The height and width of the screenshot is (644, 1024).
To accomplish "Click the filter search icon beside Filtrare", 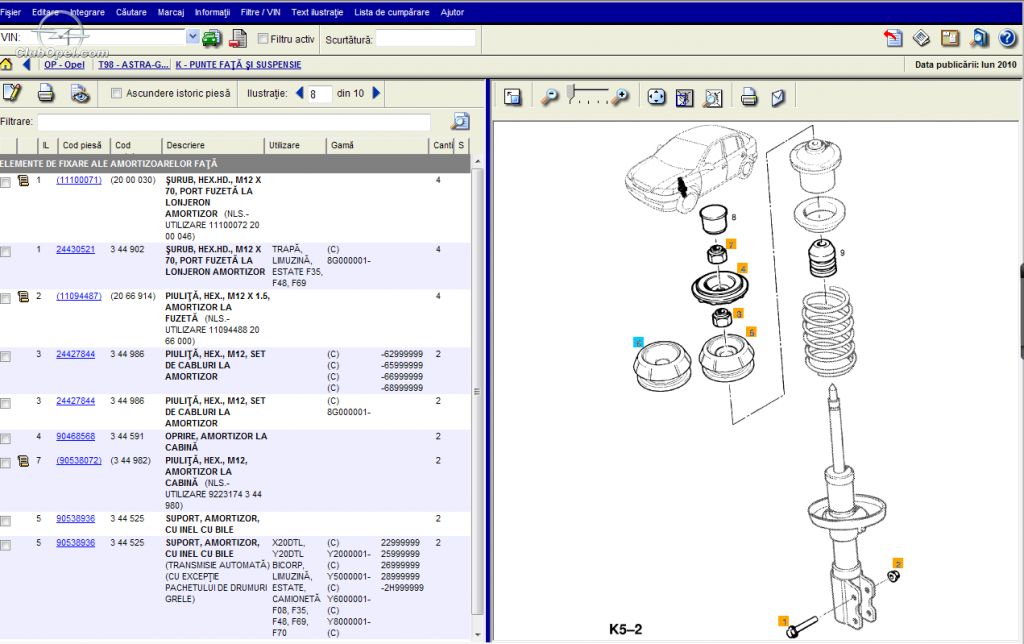I will [x=460, y=121].
